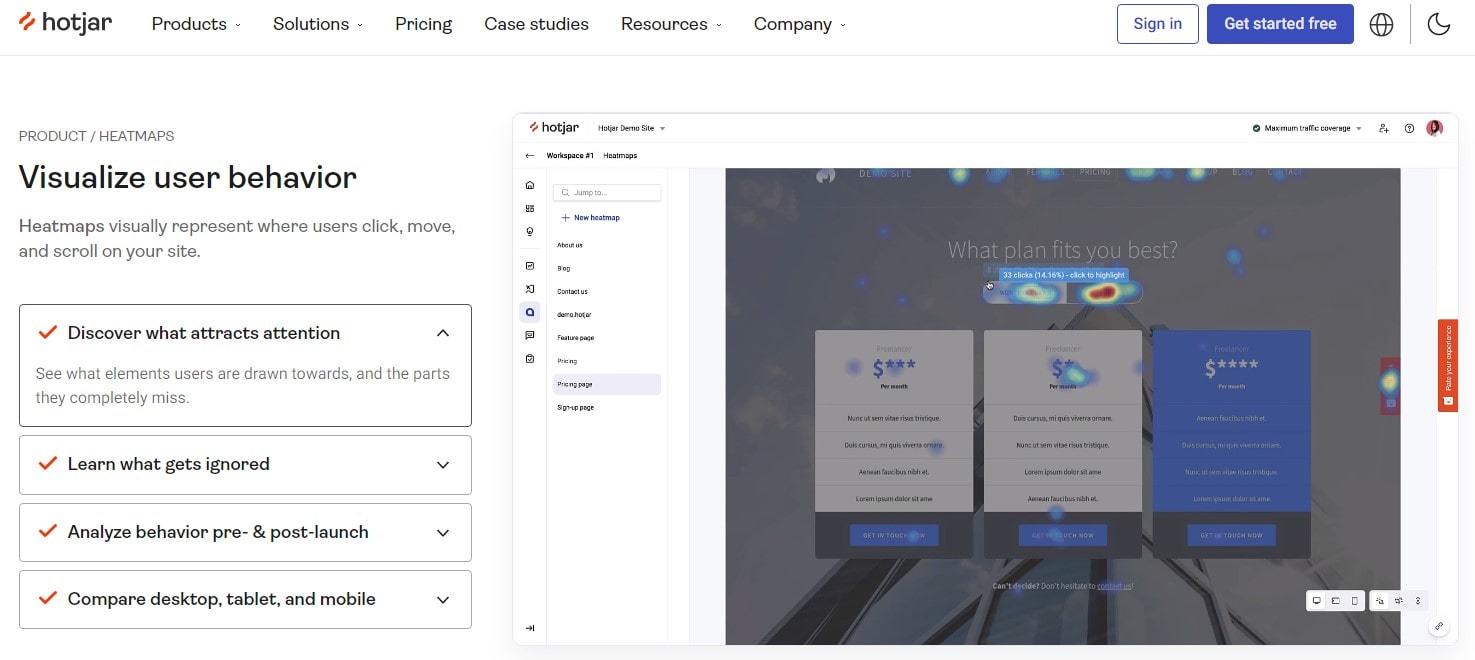Select the desktop device view icon
This screenshot has width=1475, height=660.
pos(1316,601)
